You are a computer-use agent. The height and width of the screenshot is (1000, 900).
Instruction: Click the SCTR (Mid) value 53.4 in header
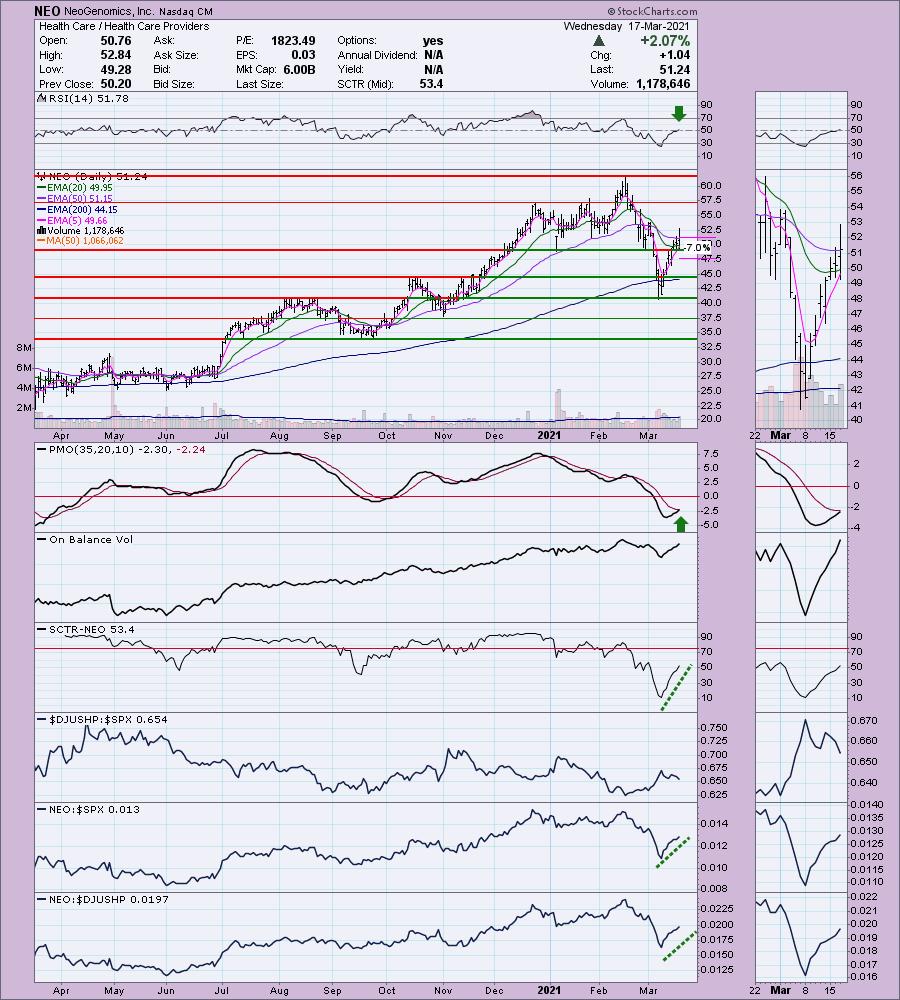tap(431, 84)
